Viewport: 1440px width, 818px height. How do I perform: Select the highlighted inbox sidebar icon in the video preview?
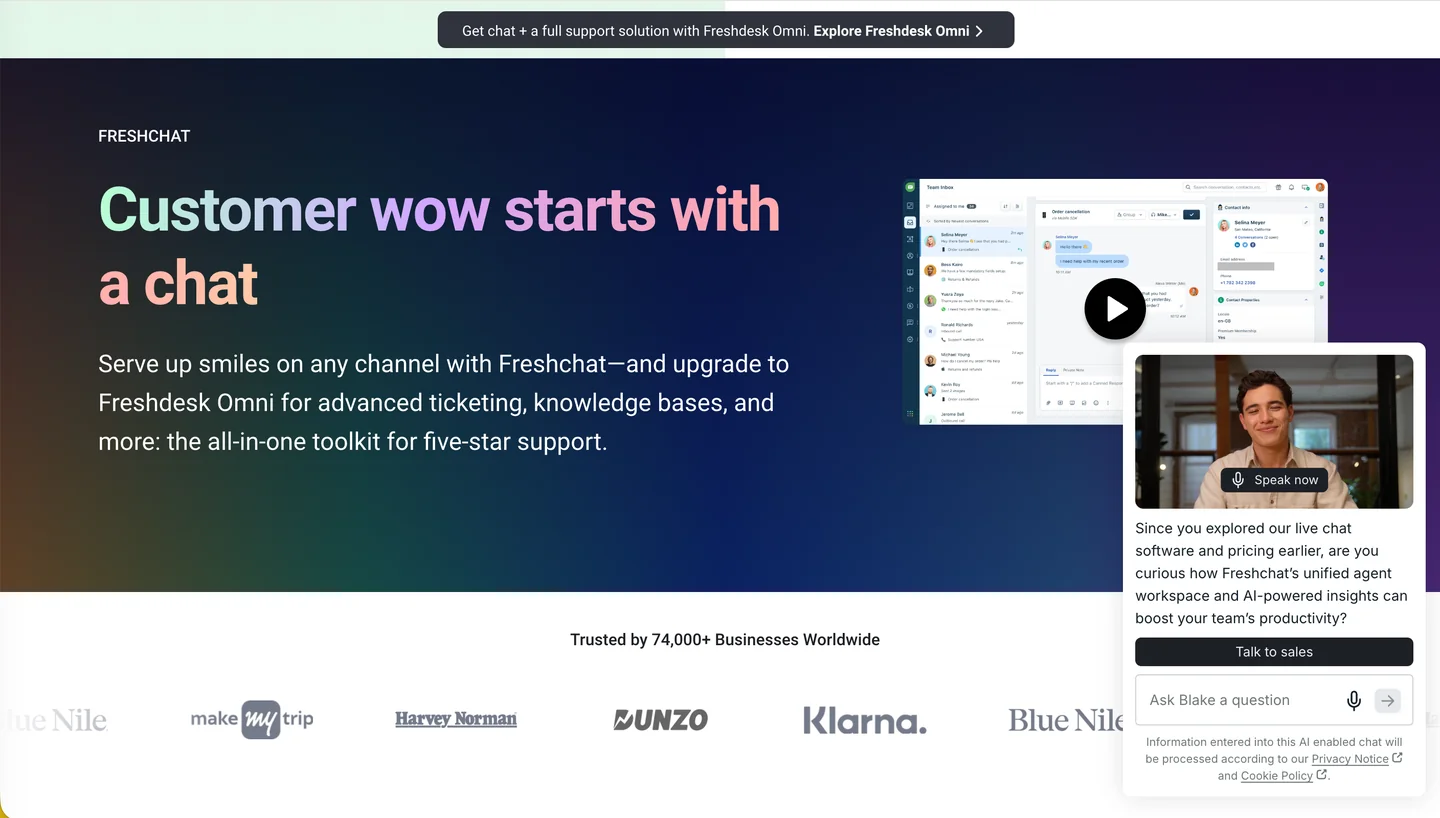(x=910, y=222)
